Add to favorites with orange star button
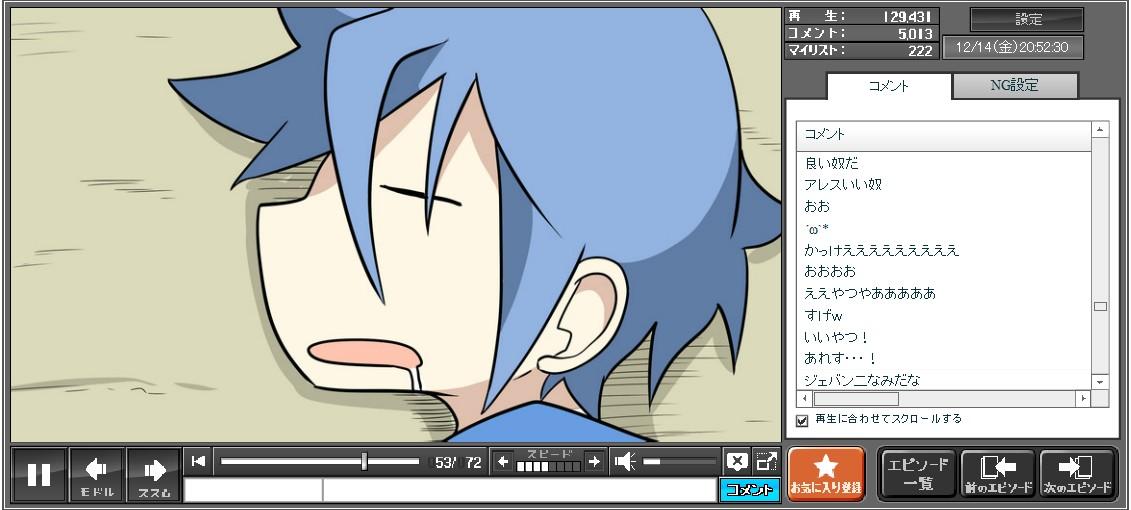 click(x=826, y=473)
